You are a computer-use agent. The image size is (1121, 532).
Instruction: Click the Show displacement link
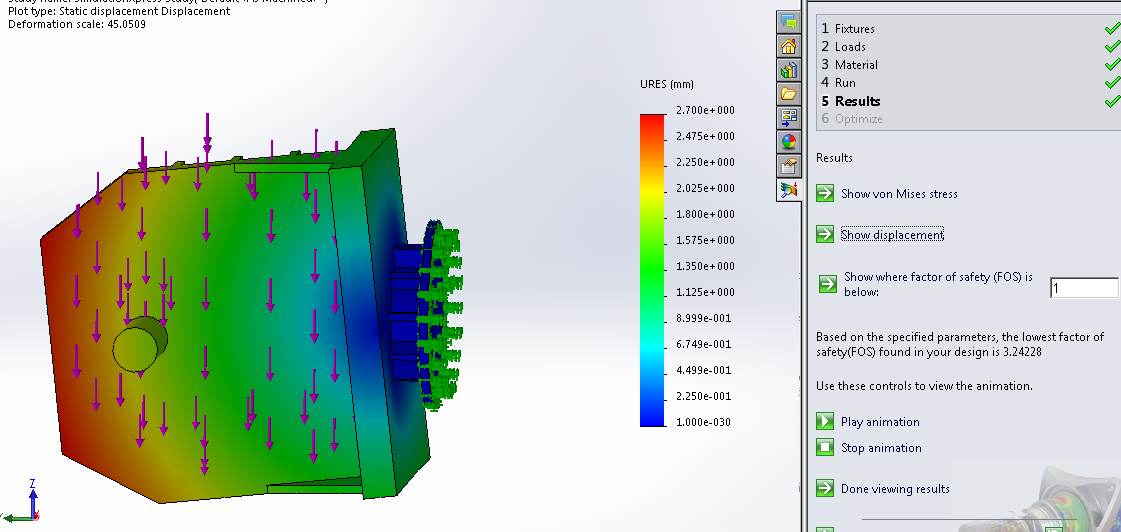(891, 235)
